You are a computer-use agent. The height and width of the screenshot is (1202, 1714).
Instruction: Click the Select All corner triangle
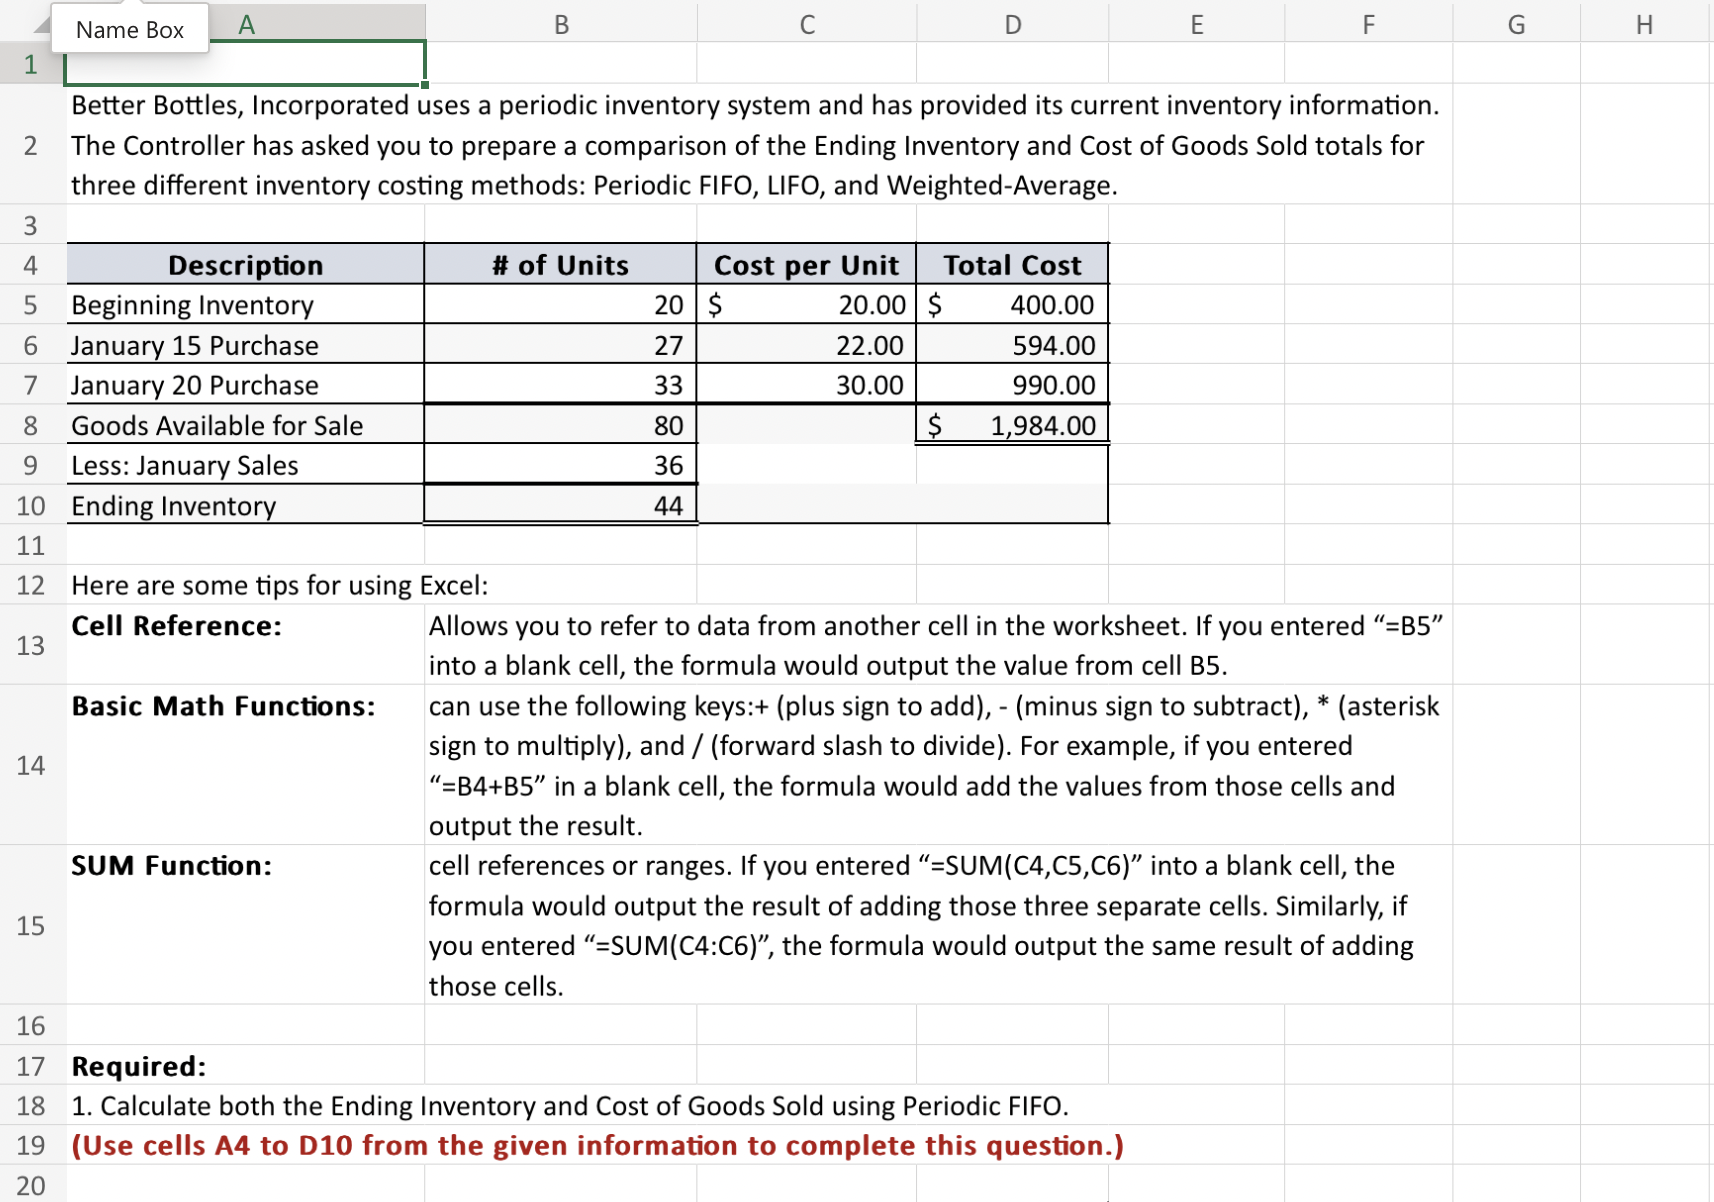coord(41,24)
